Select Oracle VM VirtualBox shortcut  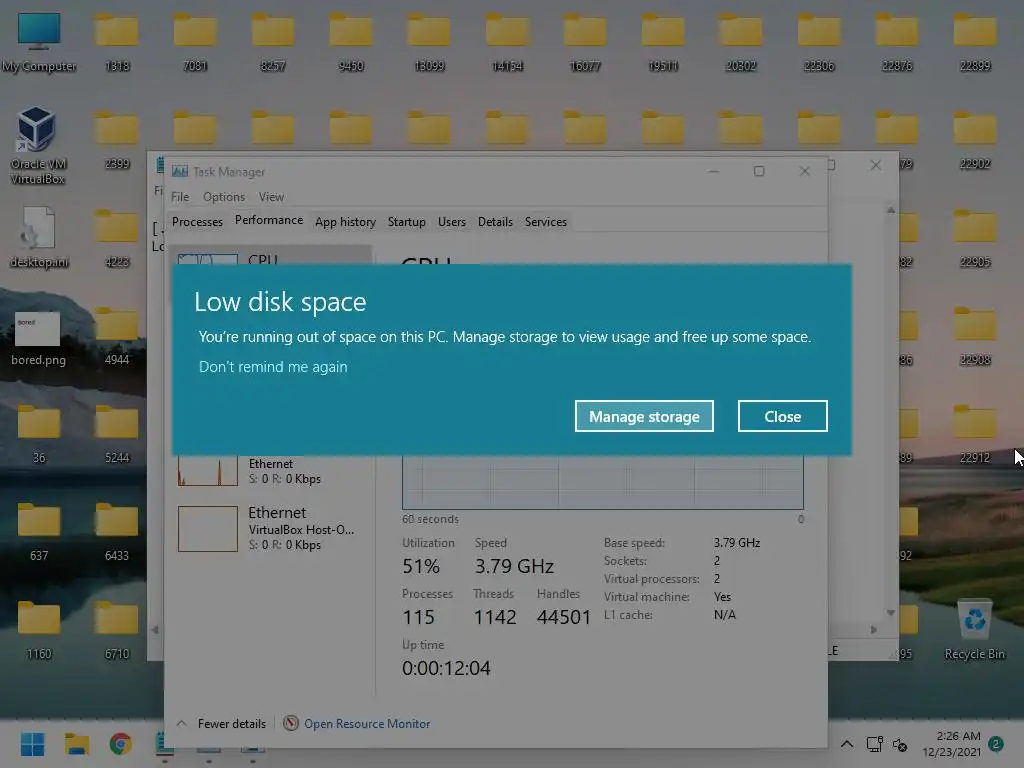[x=37, y=146]
